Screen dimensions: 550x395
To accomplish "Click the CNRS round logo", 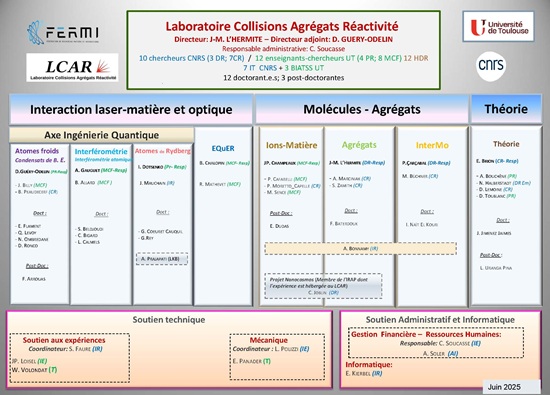I will [x=491, y=66].
